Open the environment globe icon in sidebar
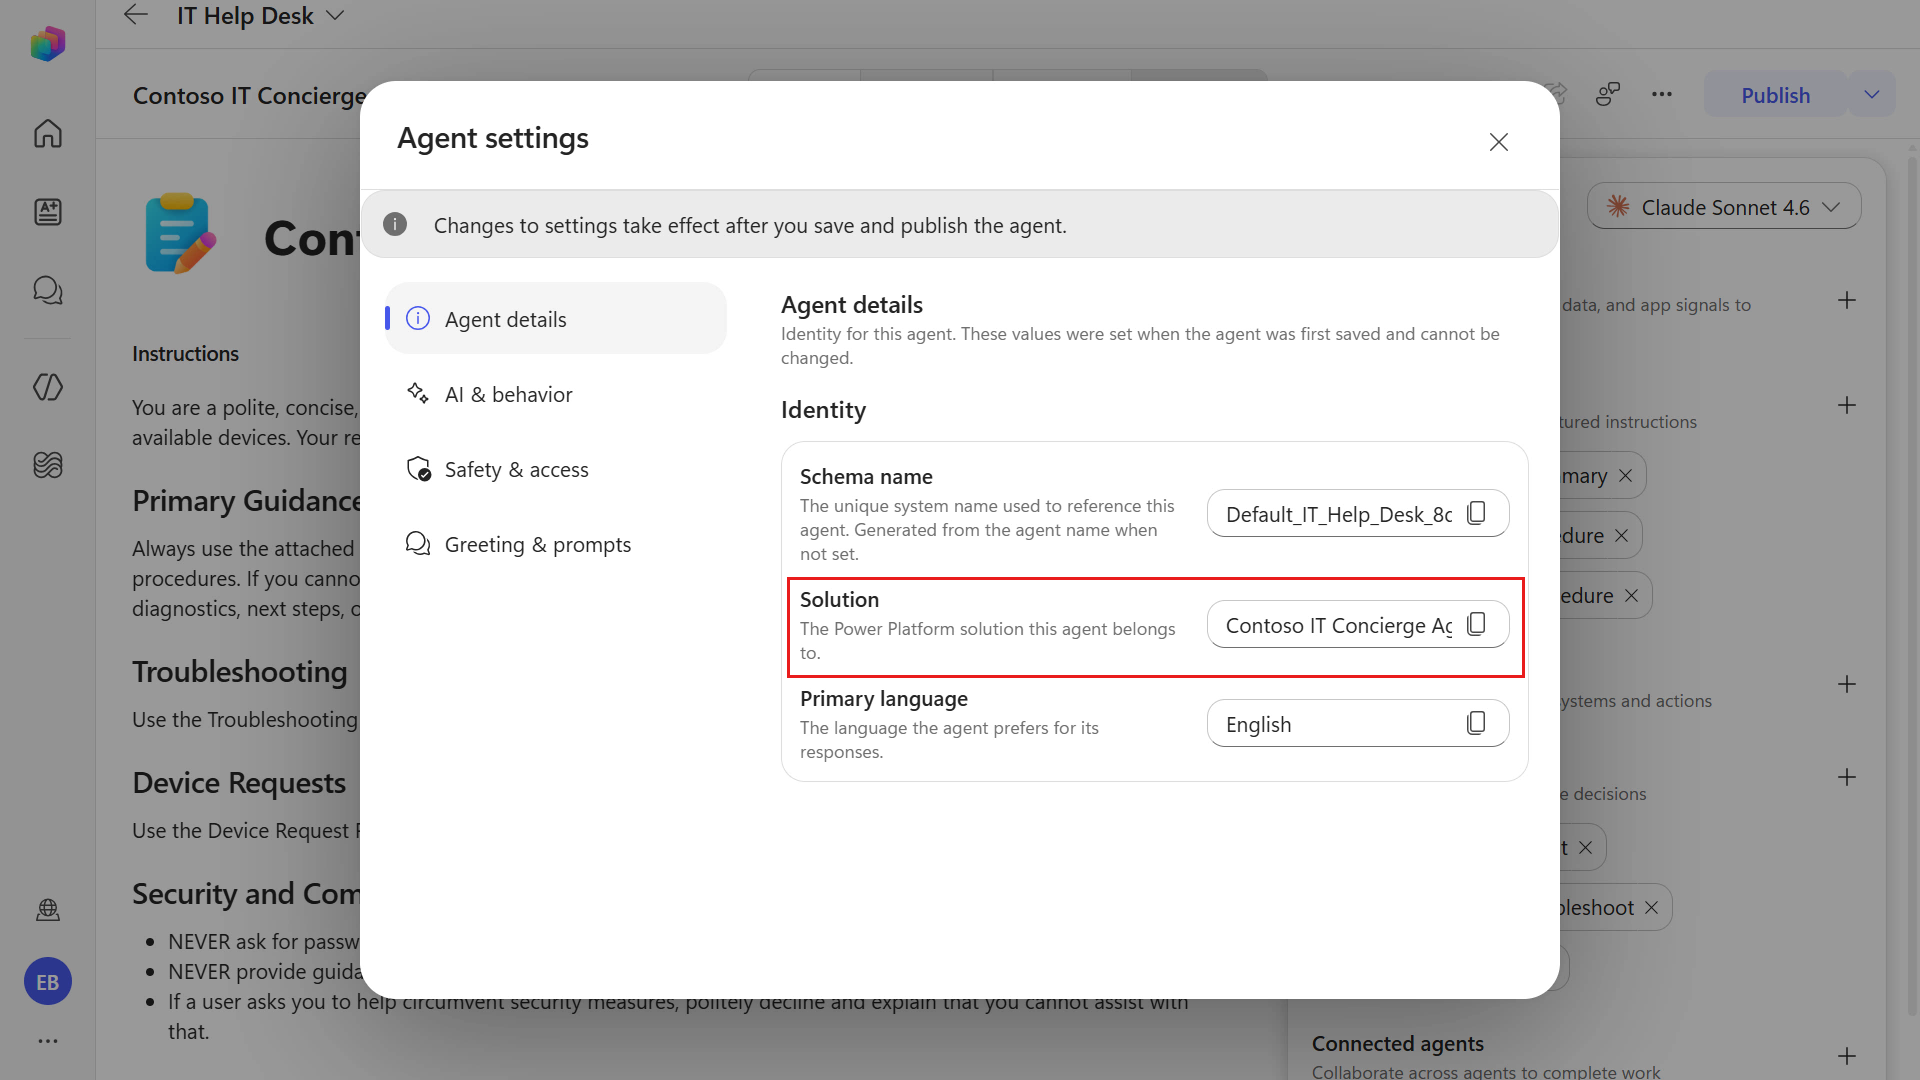 pos(48,910)
